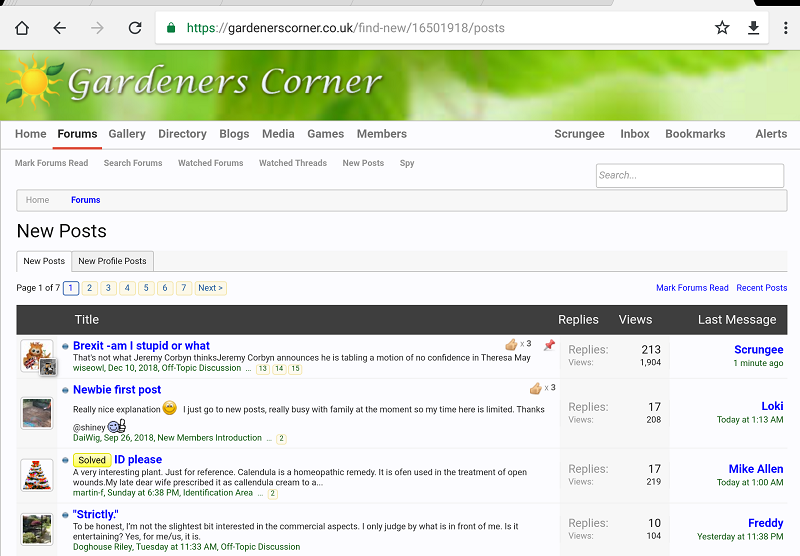
Task: Click the Mark Forums Read link on the right
Action: coord(692,288)
